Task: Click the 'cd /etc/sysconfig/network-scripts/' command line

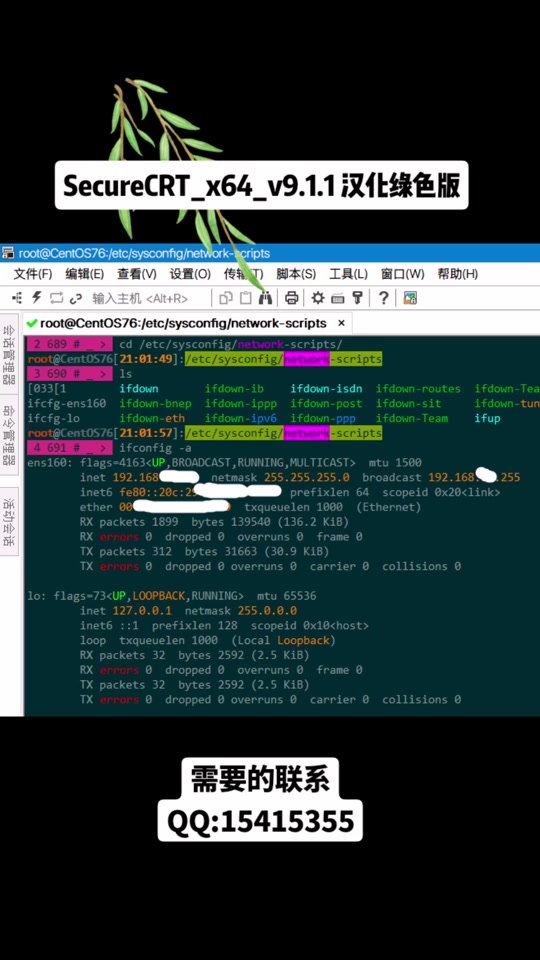Action: point(231,345)
